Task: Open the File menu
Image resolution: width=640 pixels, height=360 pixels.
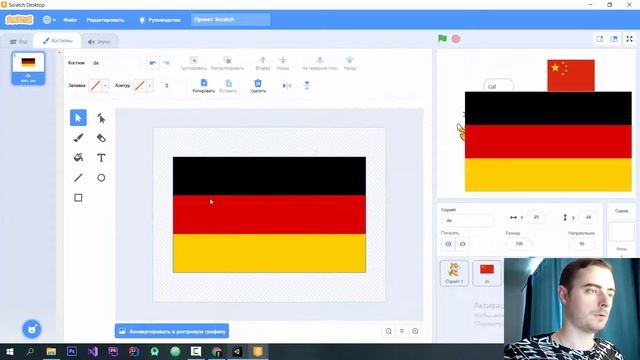Action: click(70, 20)
